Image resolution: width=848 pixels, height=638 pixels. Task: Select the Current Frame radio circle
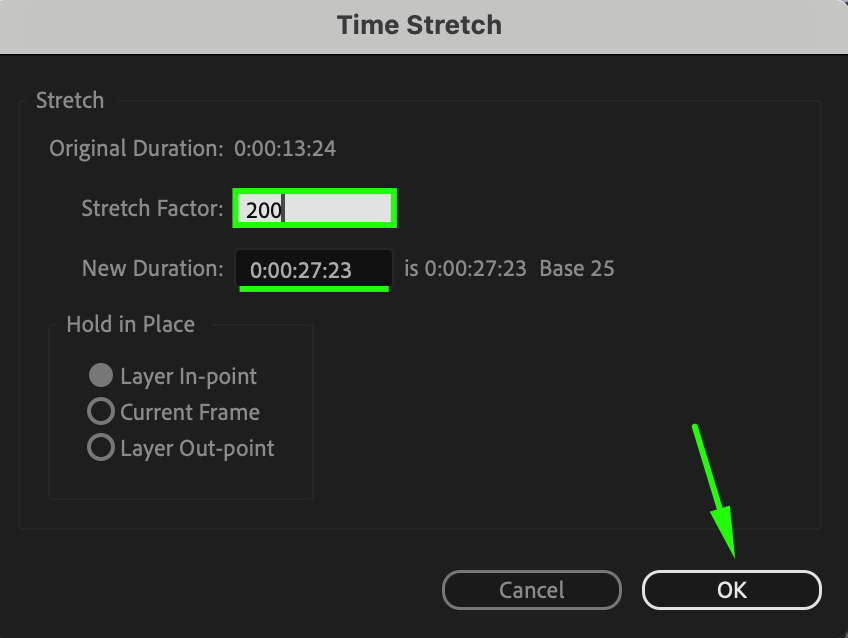101,411
